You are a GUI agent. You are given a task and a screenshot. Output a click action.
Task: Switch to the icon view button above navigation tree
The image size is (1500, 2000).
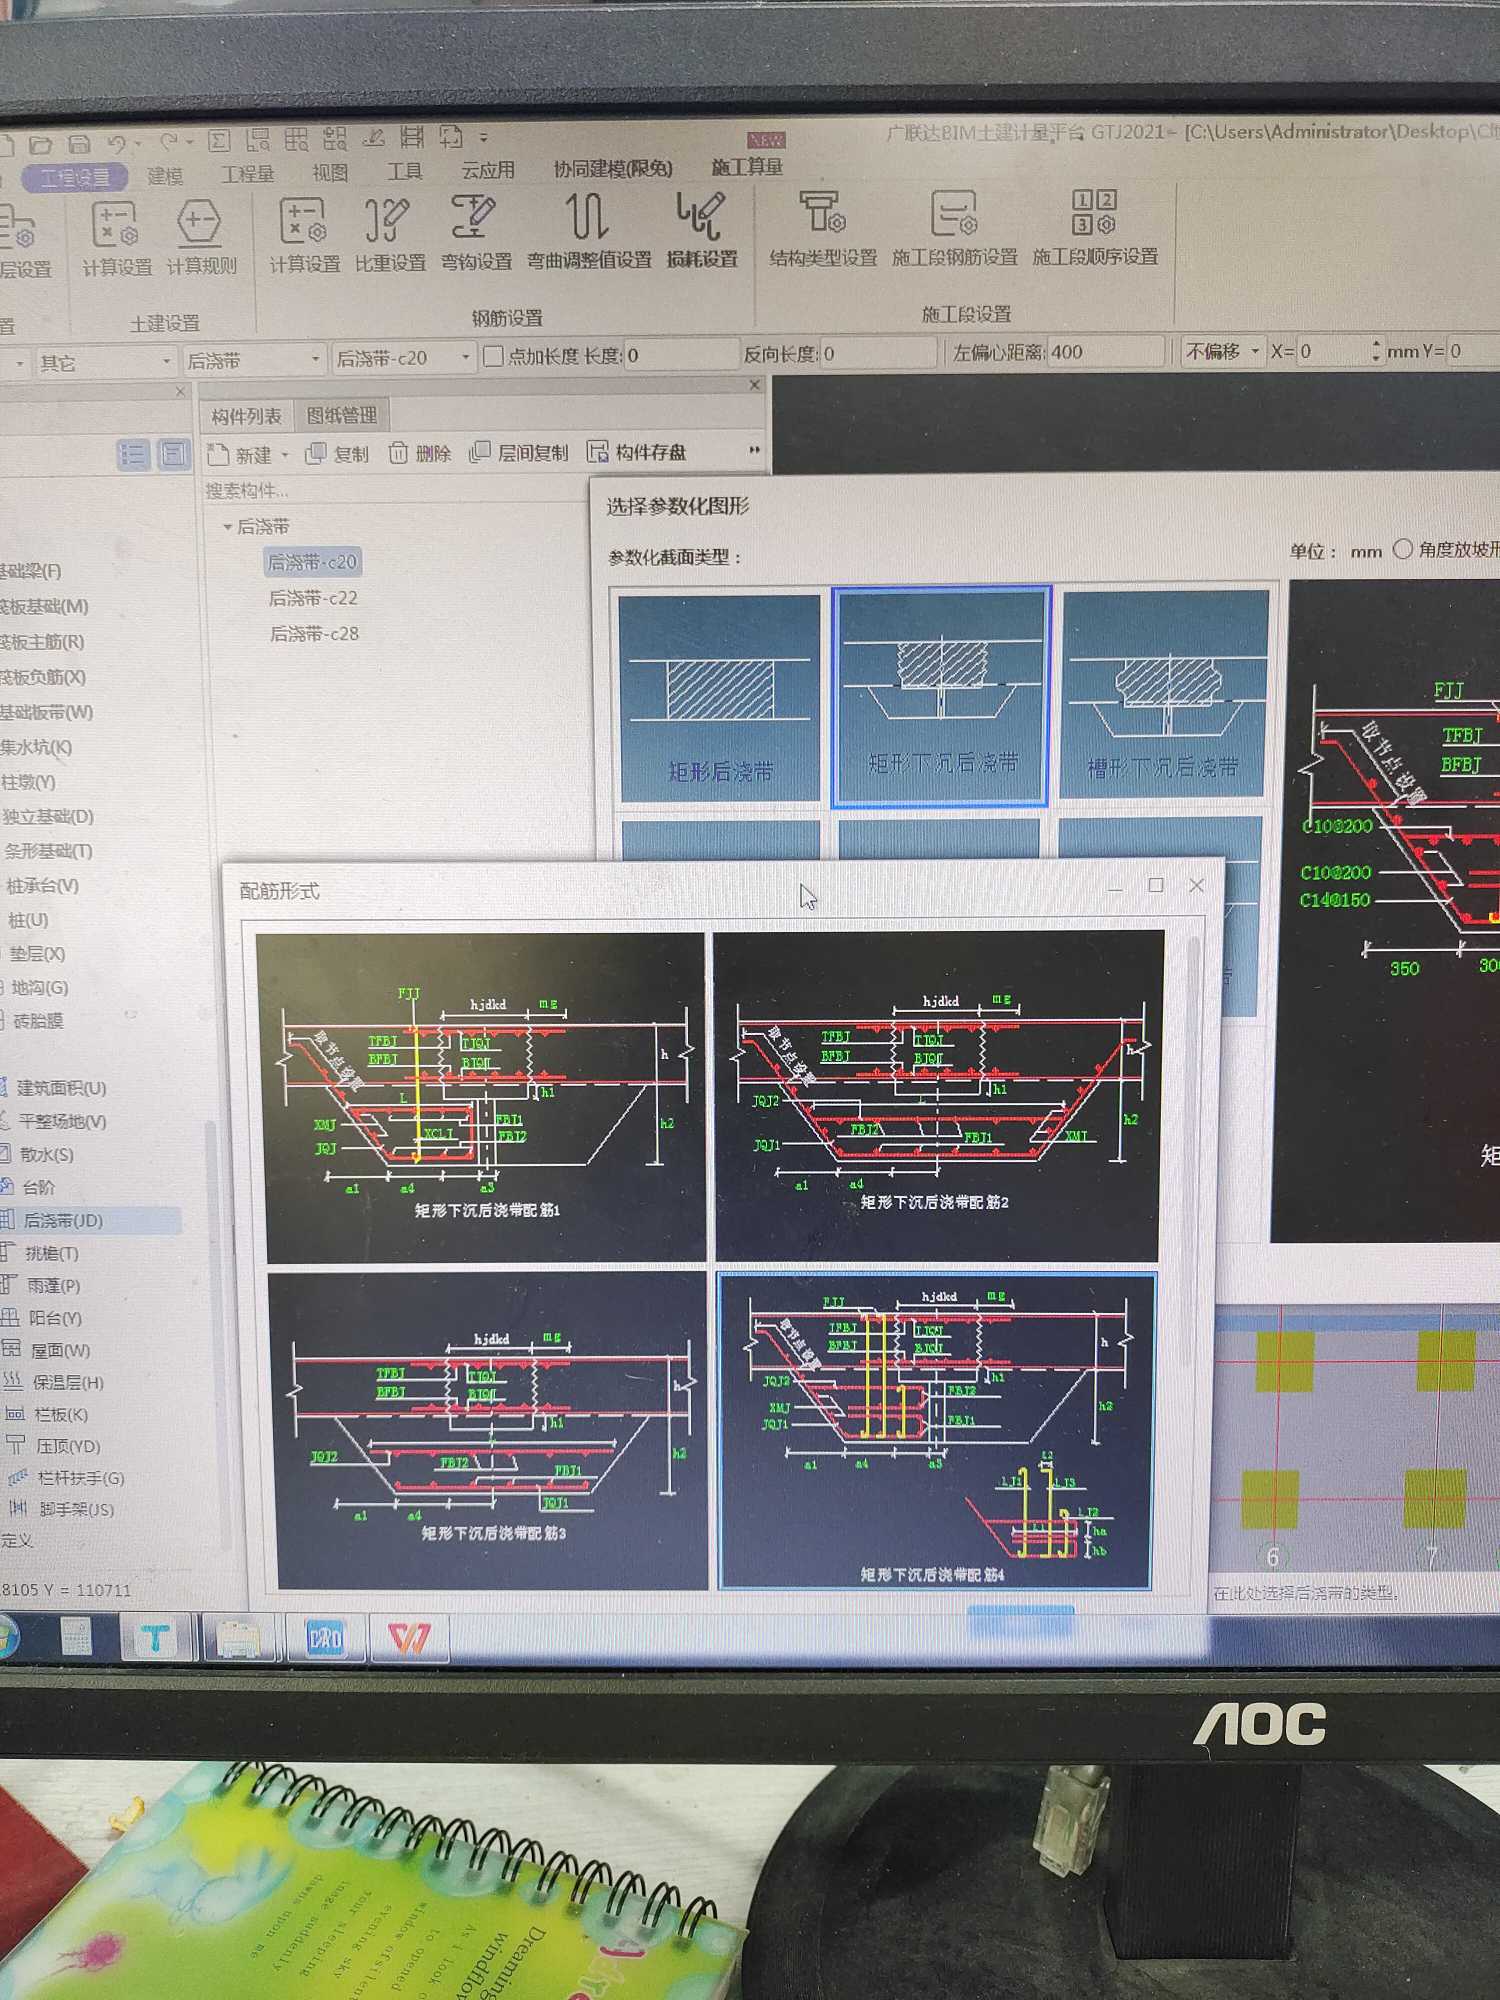(174, 454)
